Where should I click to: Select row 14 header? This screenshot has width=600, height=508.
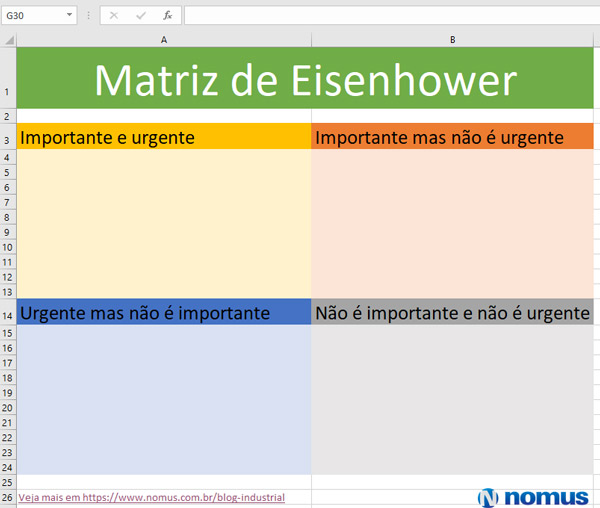click(x=8, y=314)
